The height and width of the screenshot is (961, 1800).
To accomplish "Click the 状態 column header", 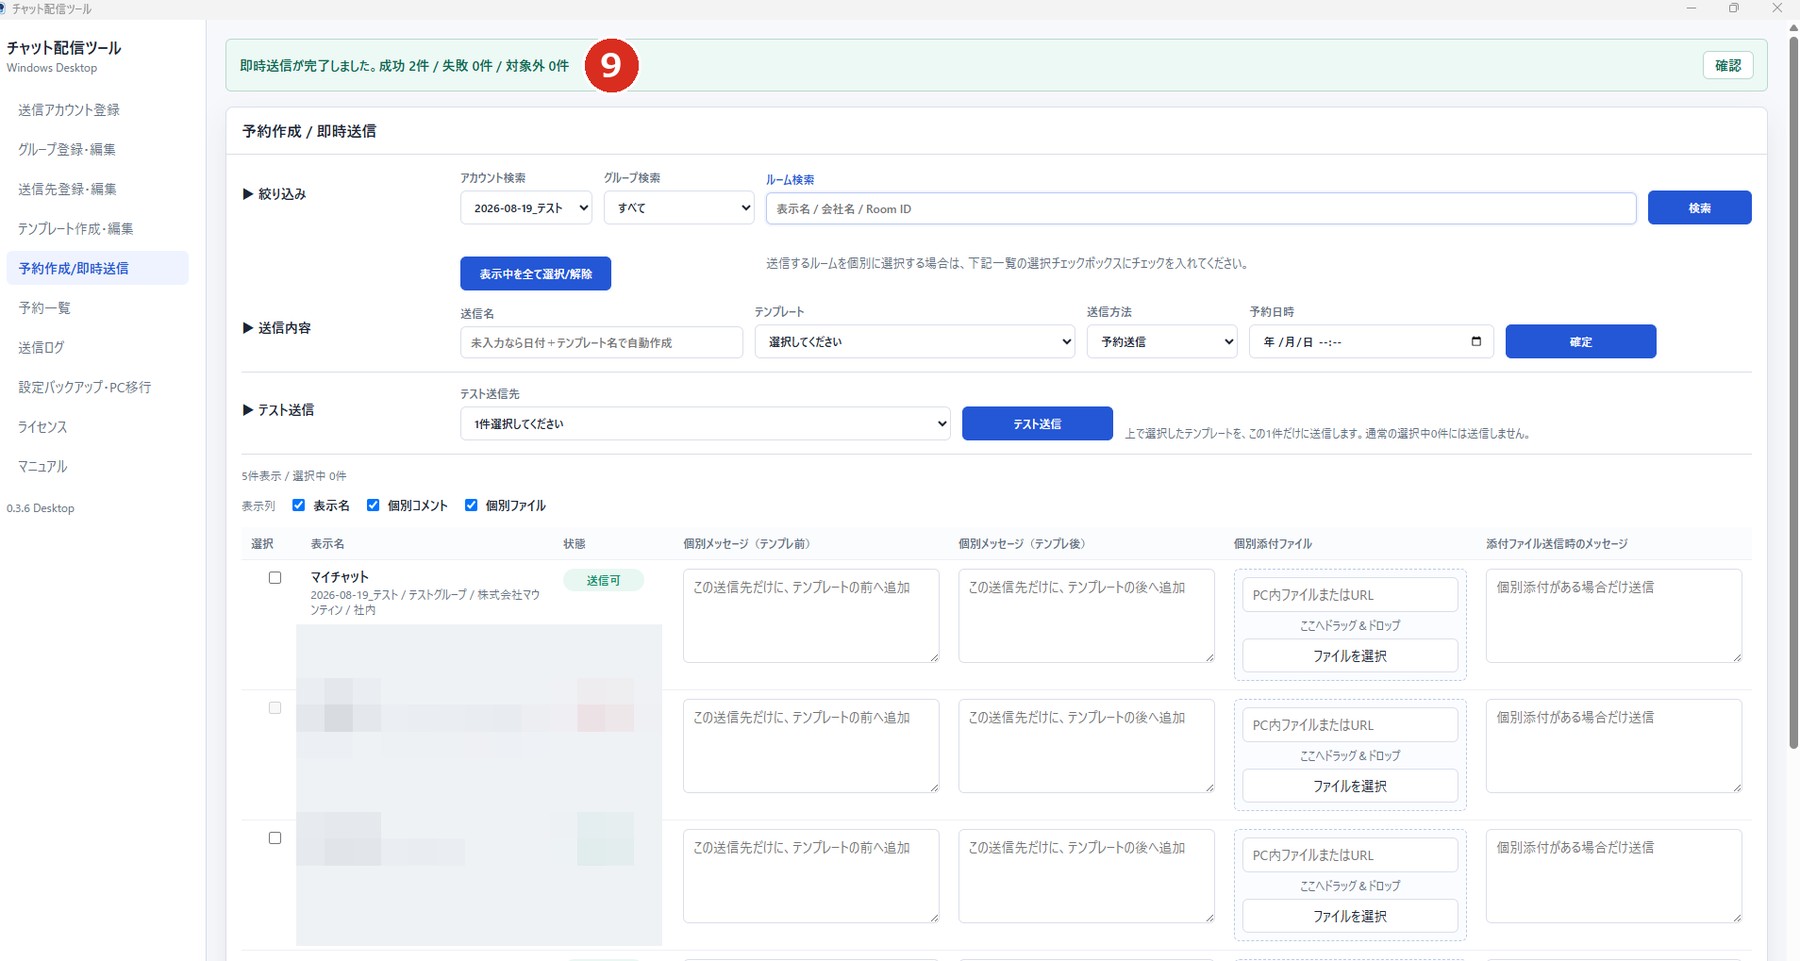I will pyautogui.click(x=574, y=544).
